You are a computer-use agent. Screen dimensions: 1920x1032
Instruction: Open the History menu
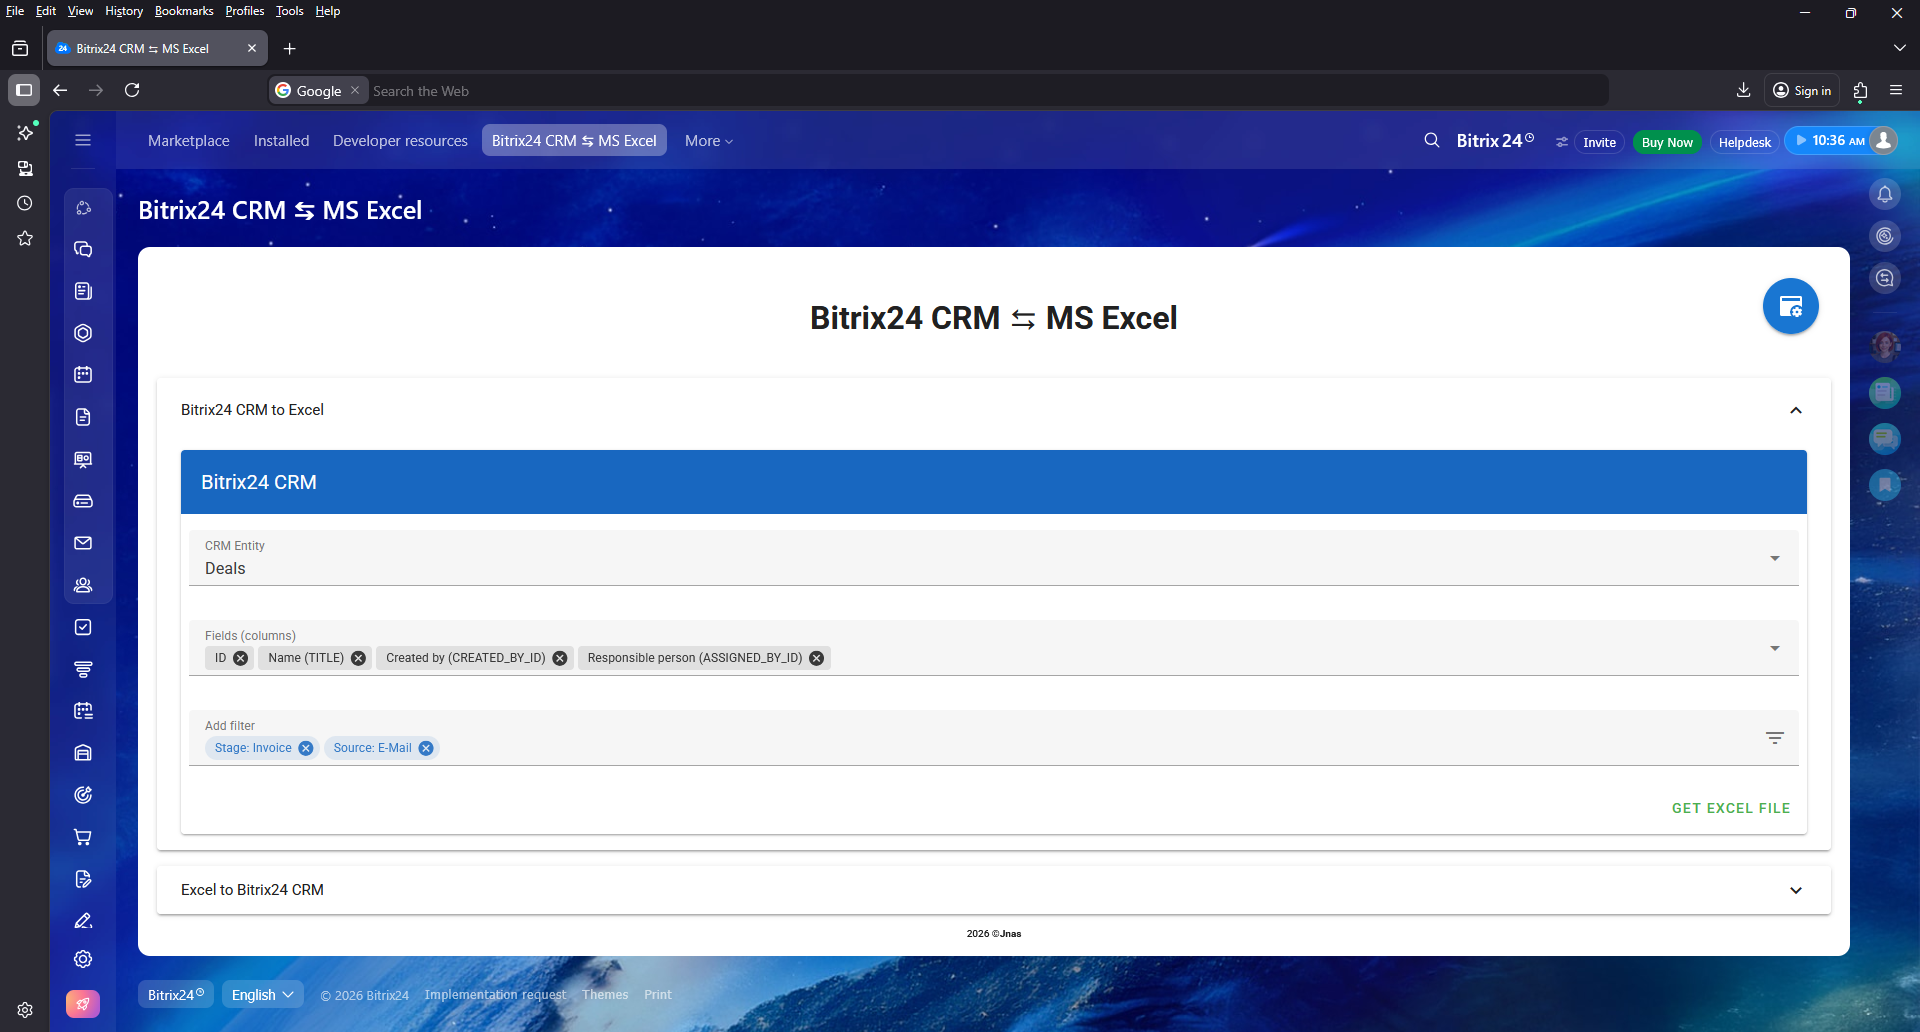(124, 11)
